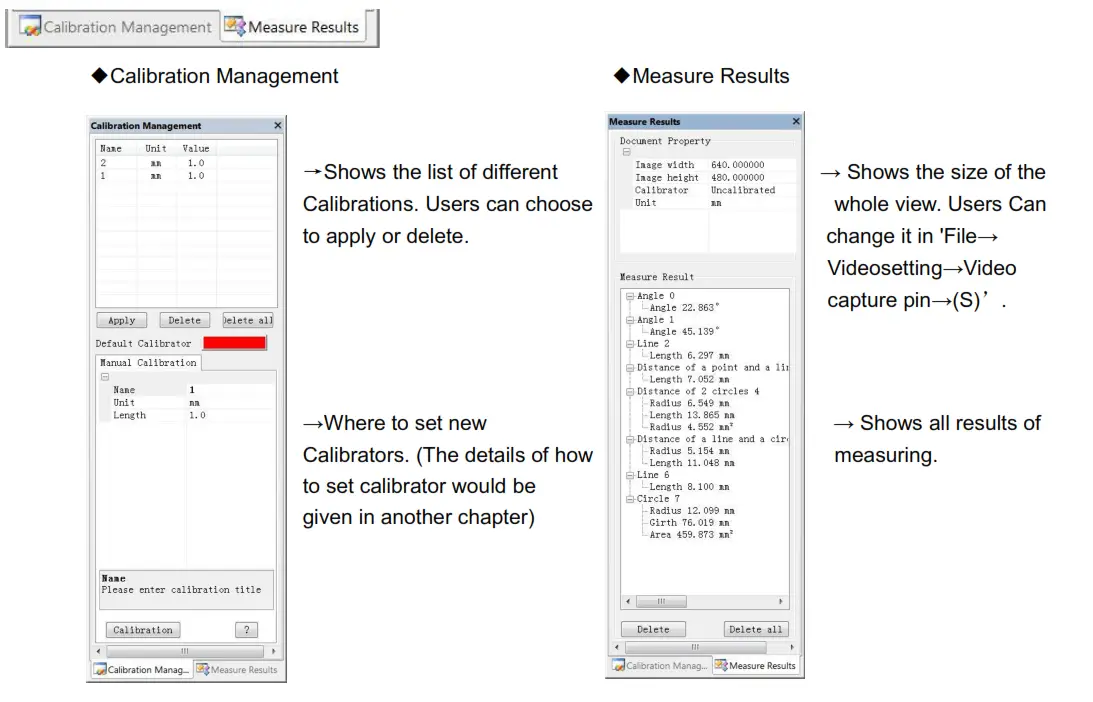Select Length 11.048 mm result
The height and width of the screenshot is (702, 1093).
tap(691, 463)
